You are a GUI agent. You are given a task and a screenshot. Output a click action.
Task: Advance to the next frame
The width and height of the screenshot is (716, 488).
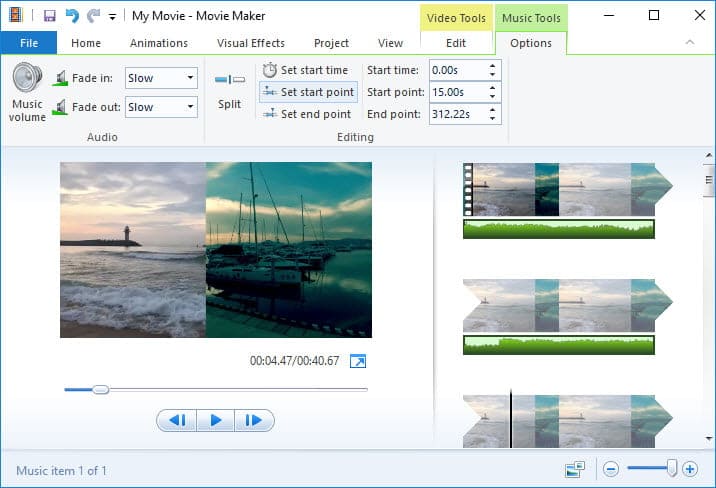253,420
